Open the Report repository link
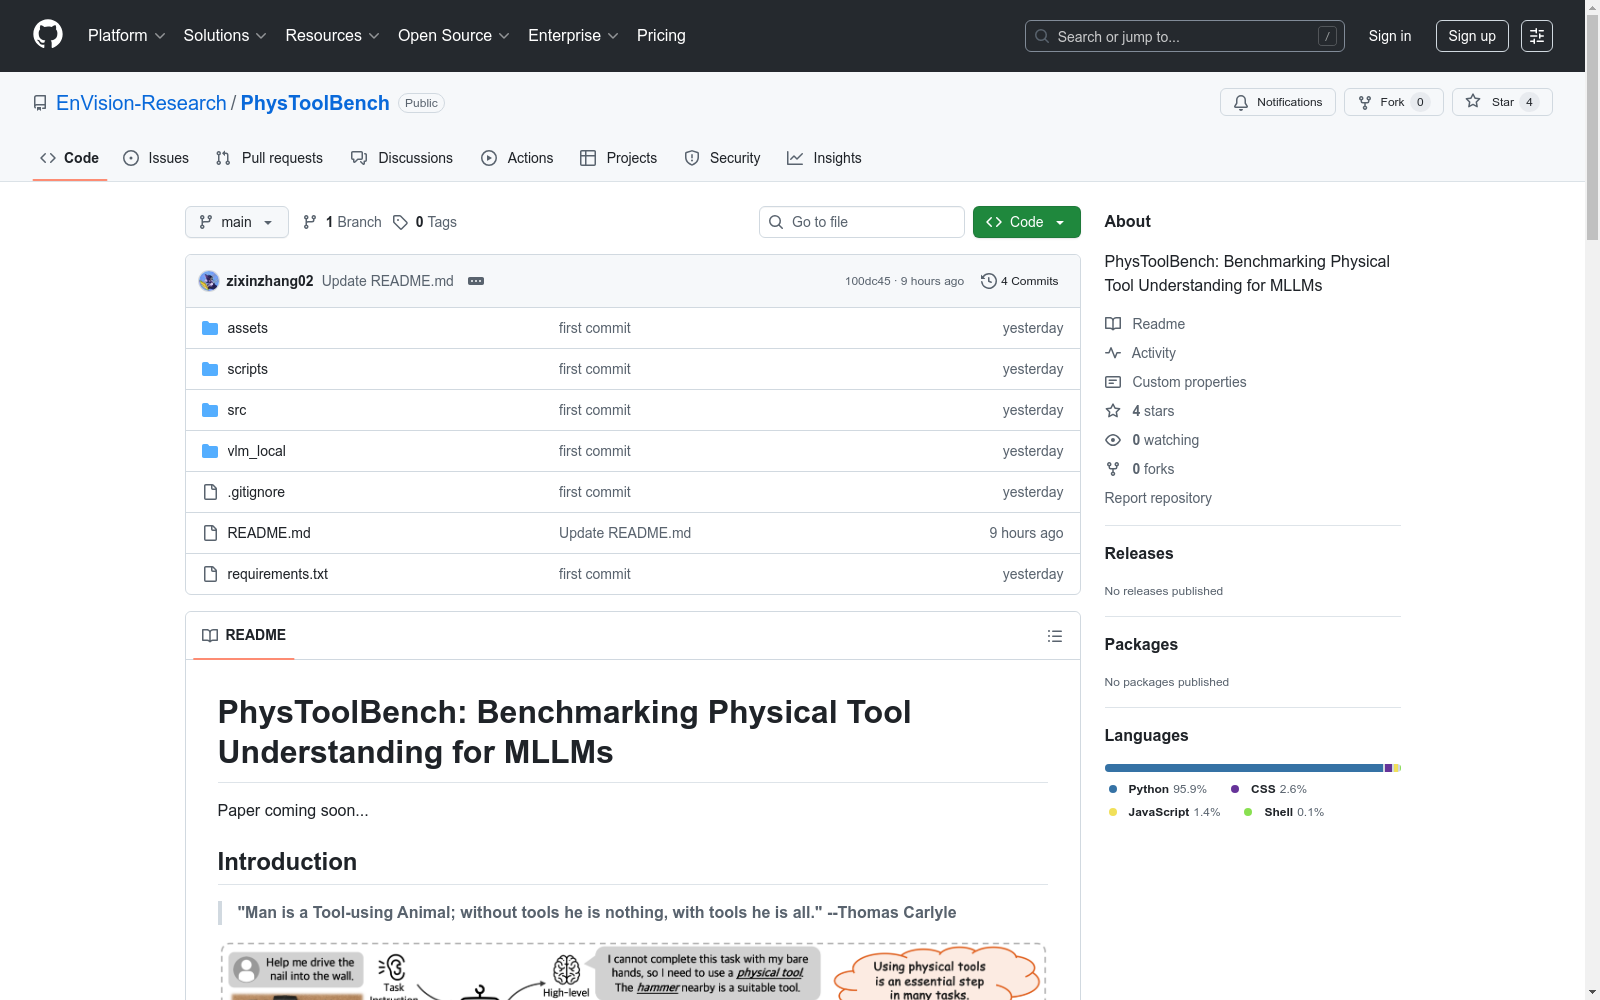Screen dimensions: 1600x1000 point(1158,498)
